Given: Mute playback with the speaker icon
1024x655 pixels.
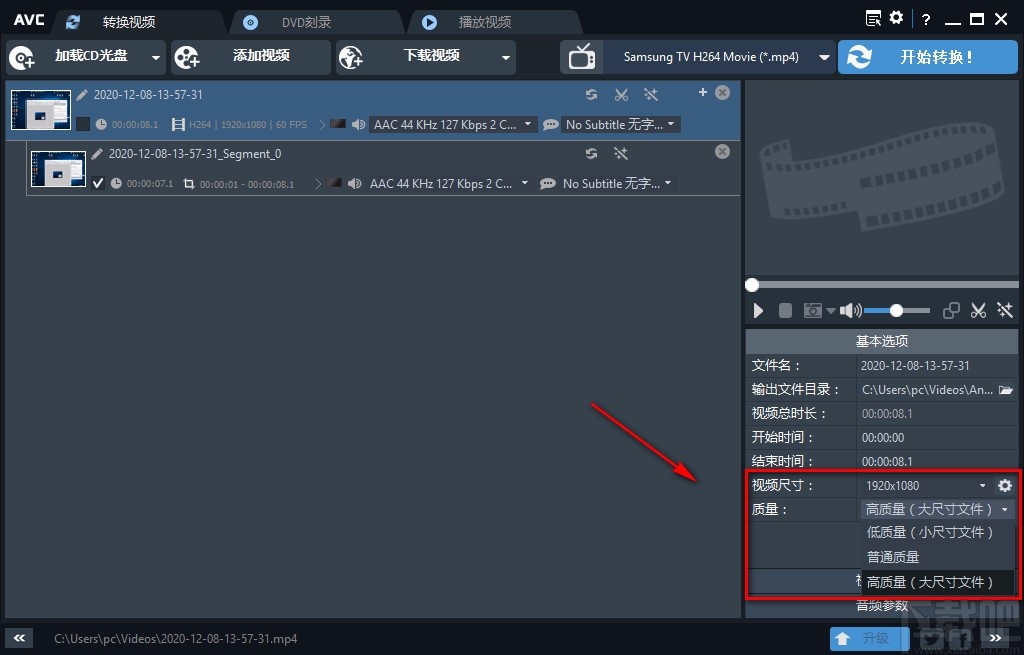Looking at the screenshot, I should (x=849, y=310).
